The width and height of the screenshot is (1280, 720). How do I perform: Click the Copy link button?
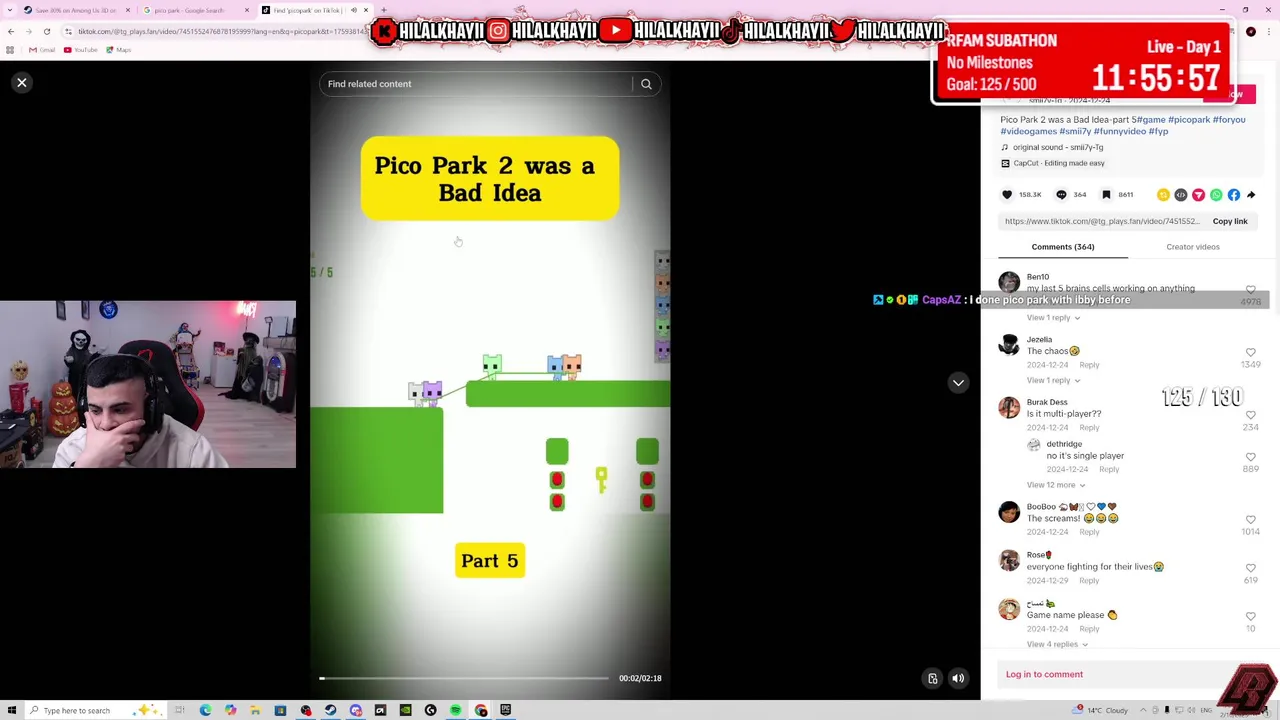pos(1230,221)
